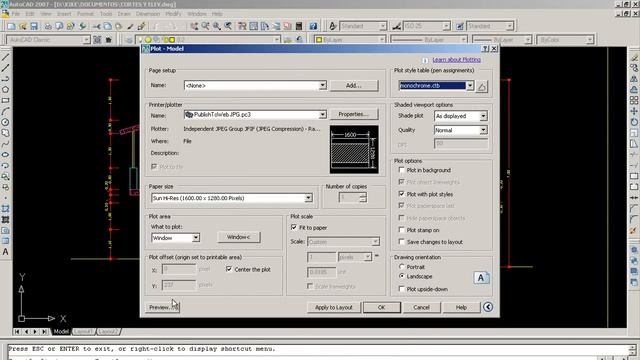Open Paper size dropdown
Screen dimensions: 640x360
(309, 198)
